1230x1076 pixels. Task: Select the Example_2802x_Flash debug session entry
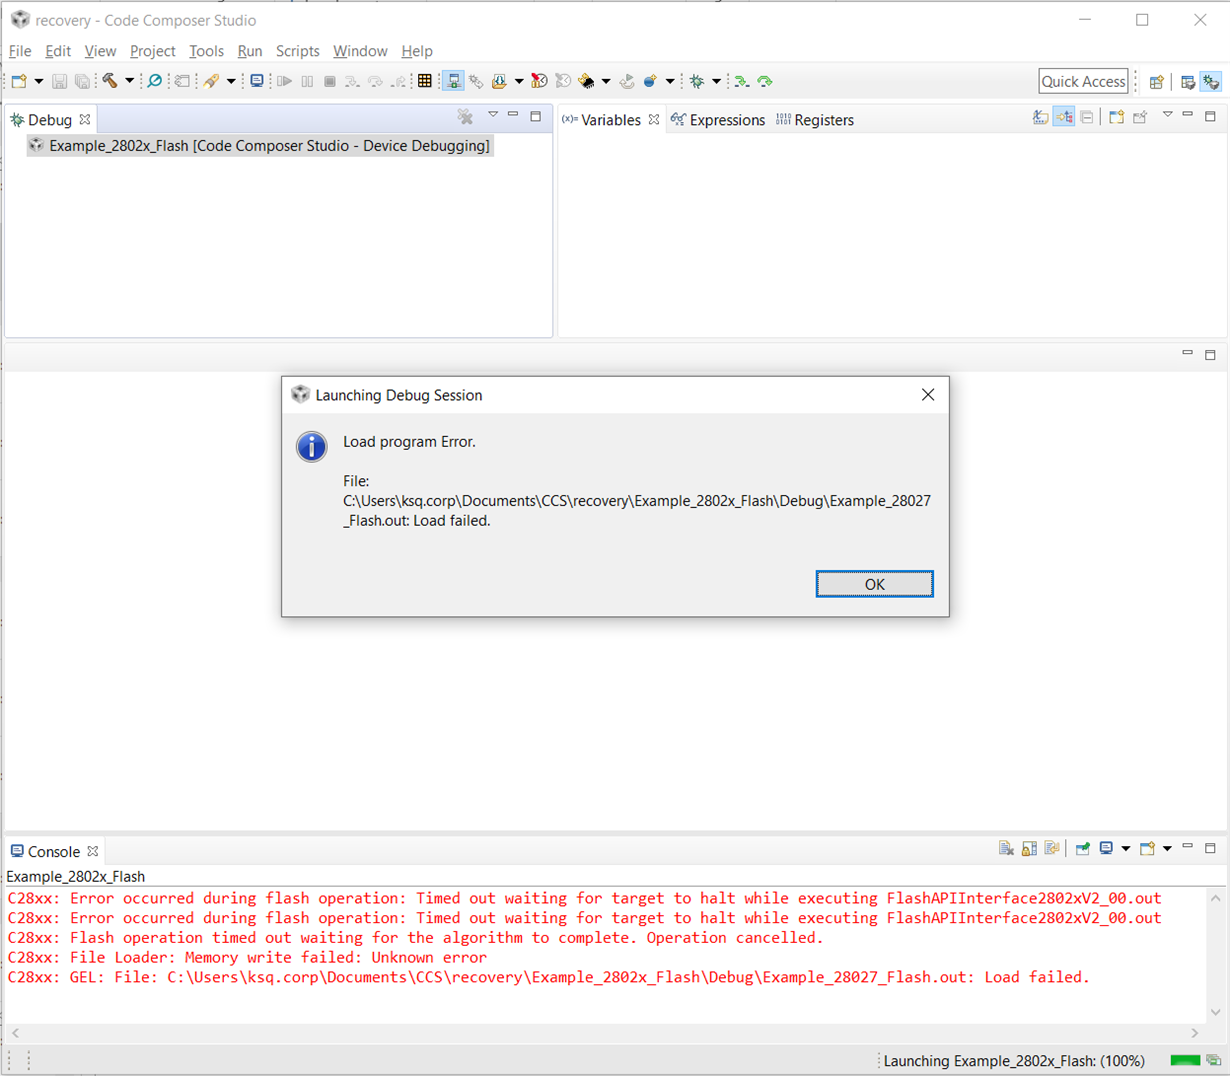point(260,146)
